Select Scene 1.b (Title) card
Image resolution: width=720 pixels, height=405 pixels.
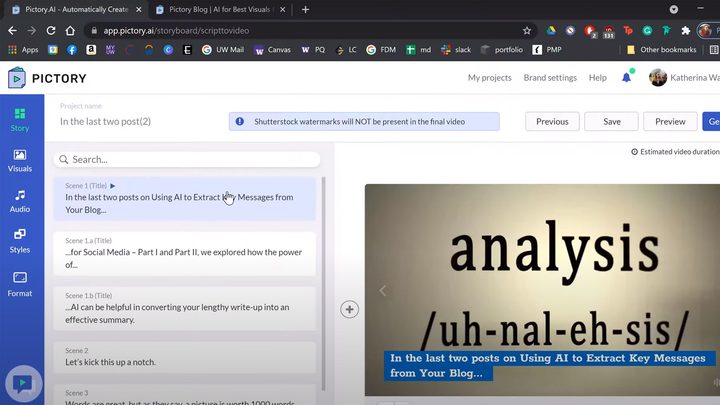(x=185, y=309)
